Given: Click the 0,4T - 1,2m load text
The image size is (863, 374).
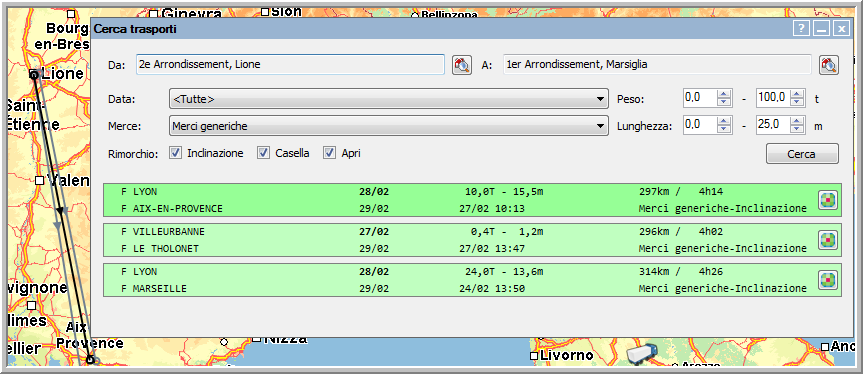Looking at the screenshot, I should coord(507,232).
